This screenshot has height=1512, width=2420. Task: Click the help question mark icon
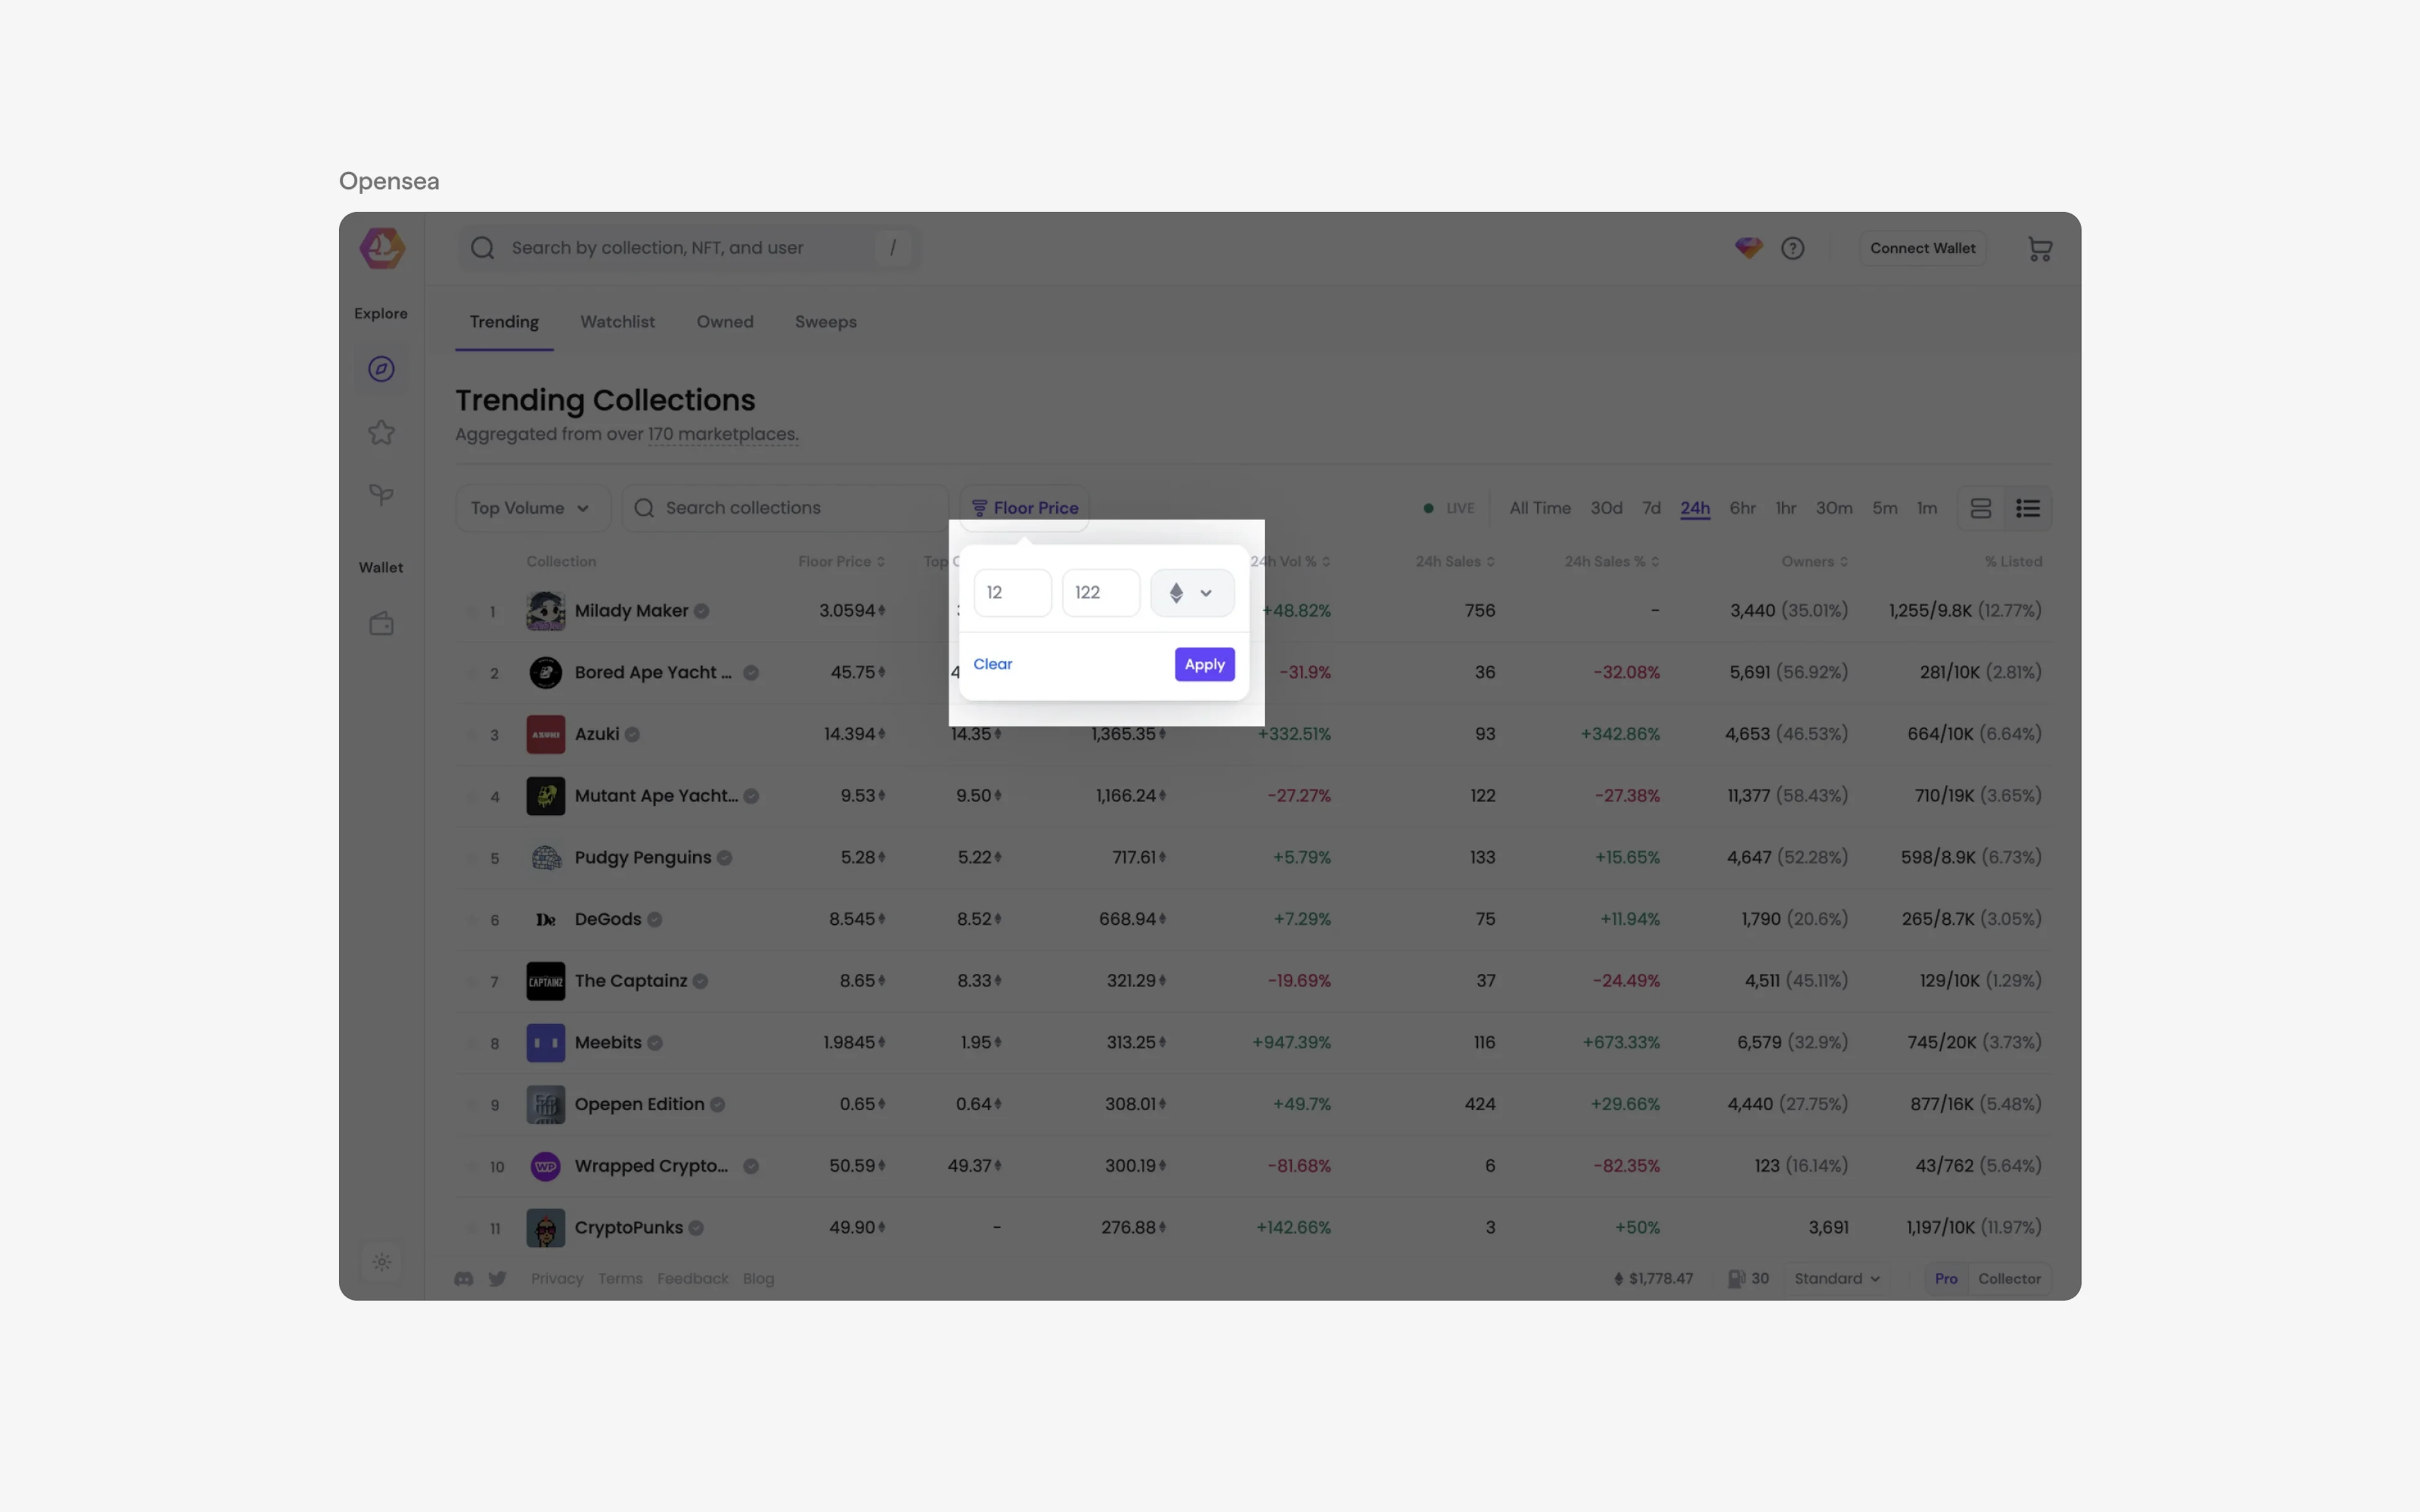[1793, 248]
